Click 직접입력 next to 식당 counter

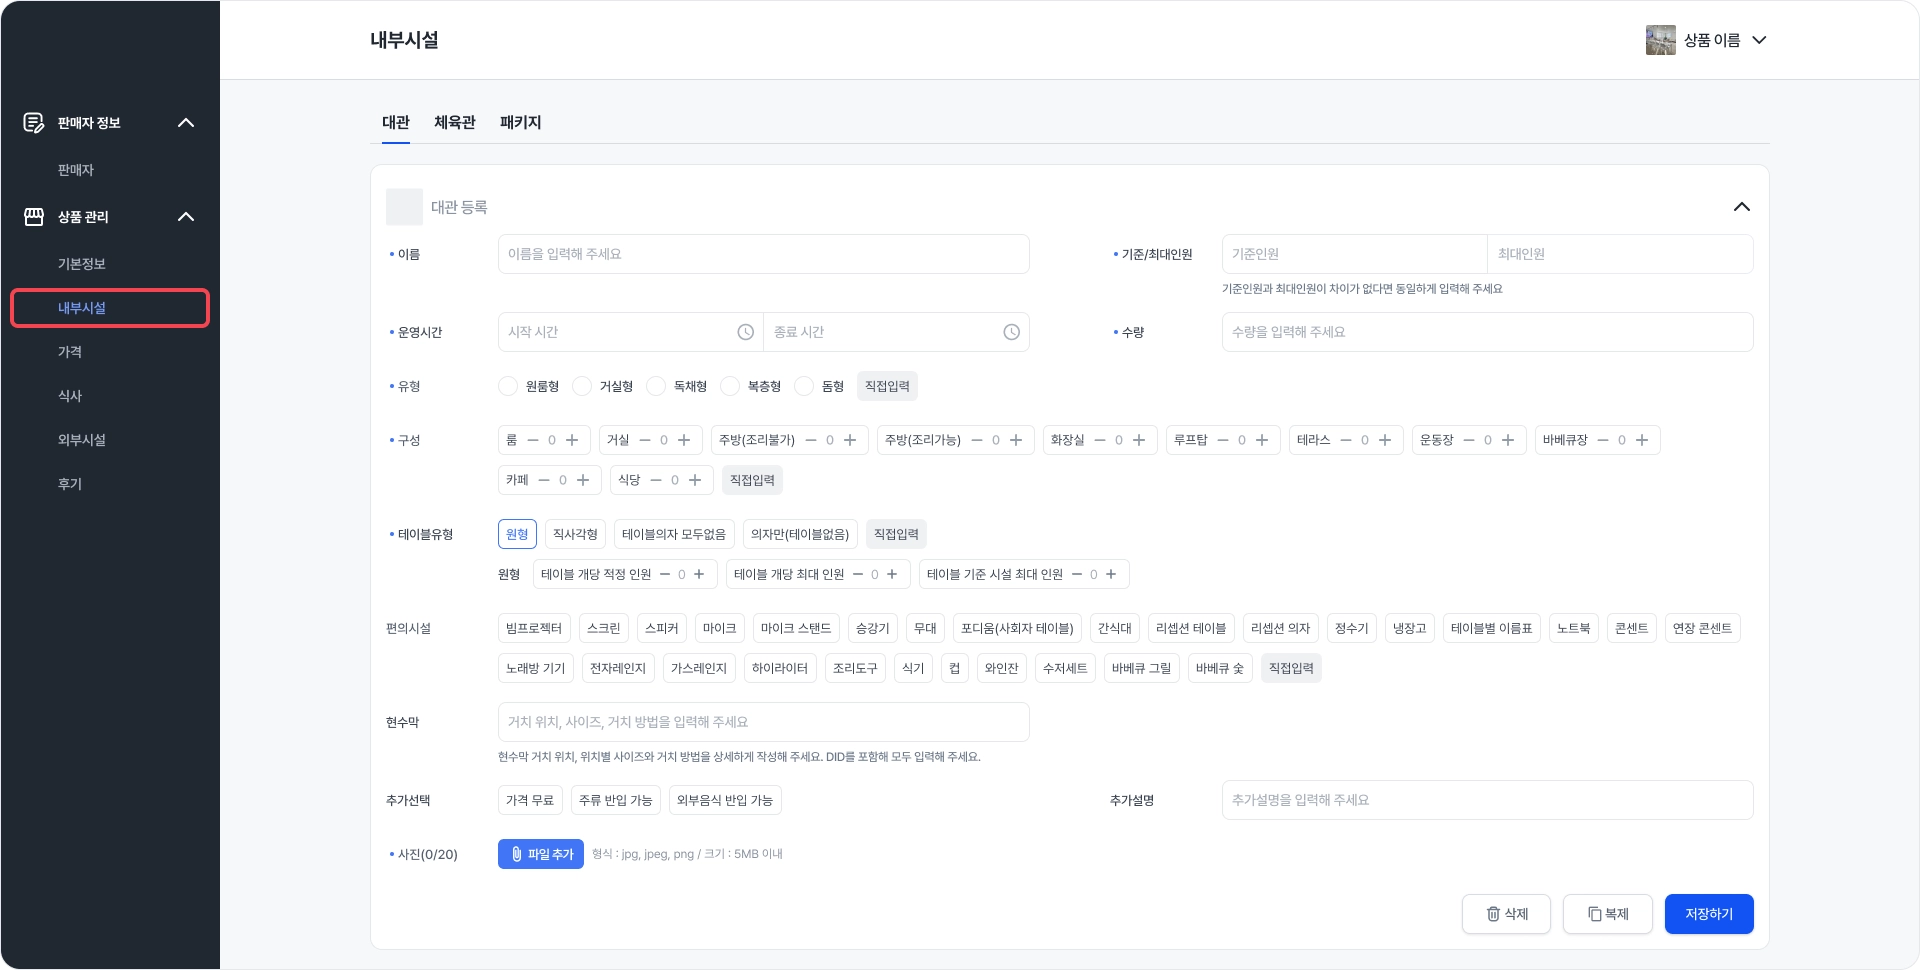click(x=752, y=480)
